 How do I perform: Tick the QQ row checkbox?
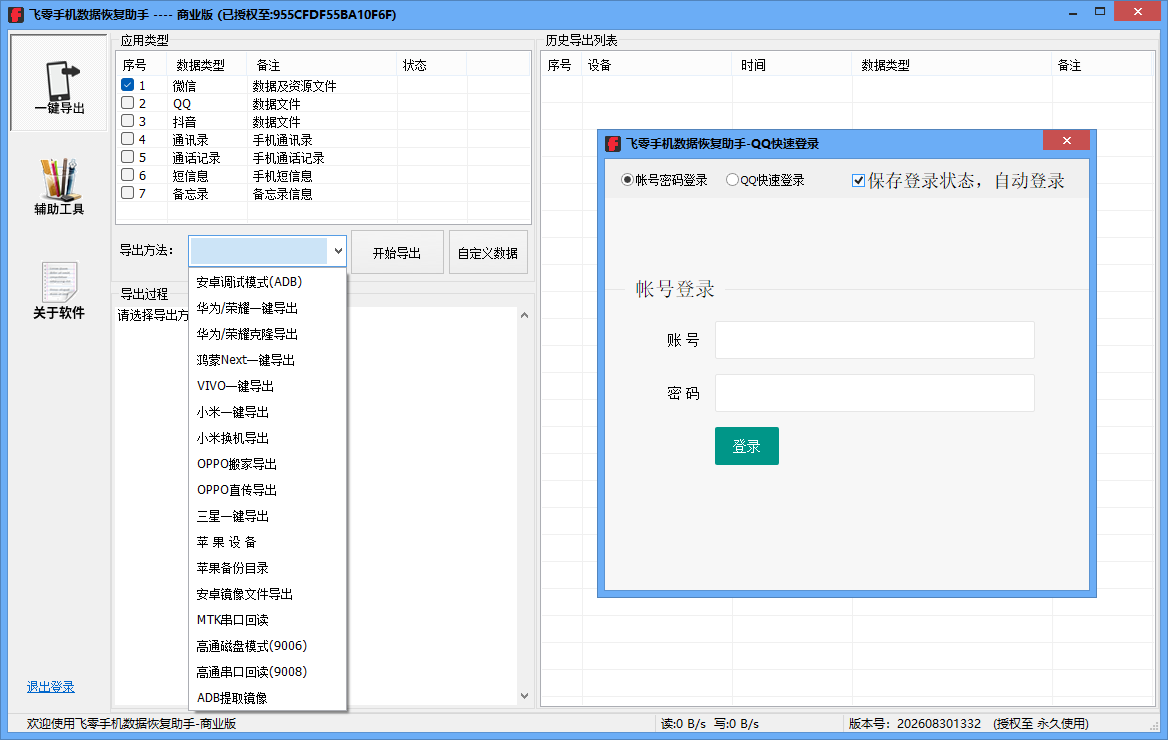[127, 103]
